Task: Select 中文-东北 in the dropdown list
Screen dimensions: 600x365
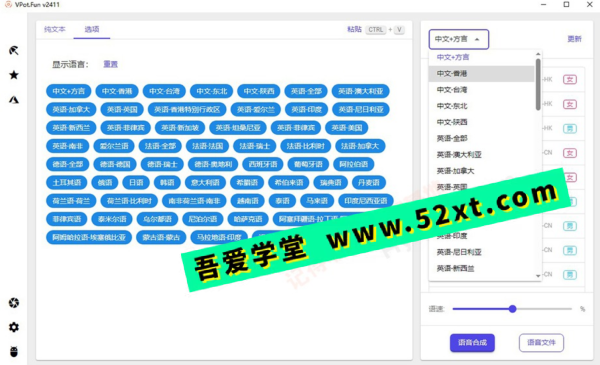Action: 481,106
